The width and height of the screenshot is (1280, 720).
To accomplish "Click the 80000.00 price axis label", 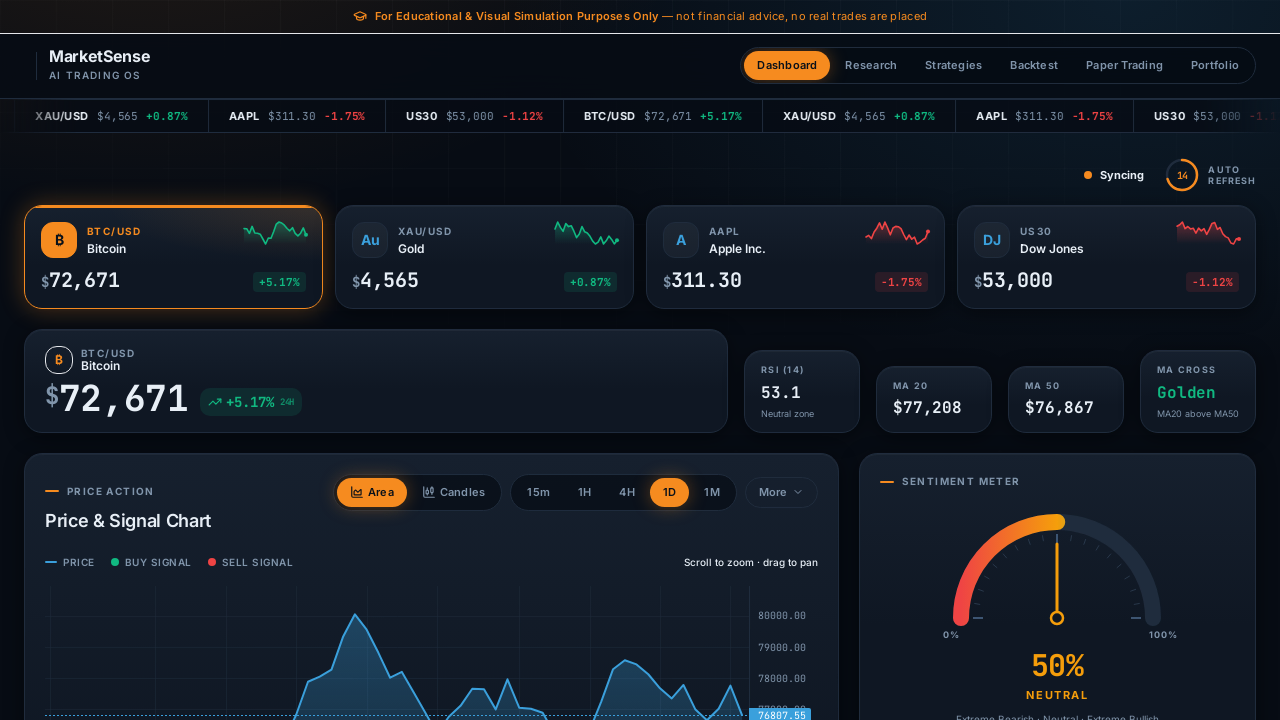I will [782, 616].
